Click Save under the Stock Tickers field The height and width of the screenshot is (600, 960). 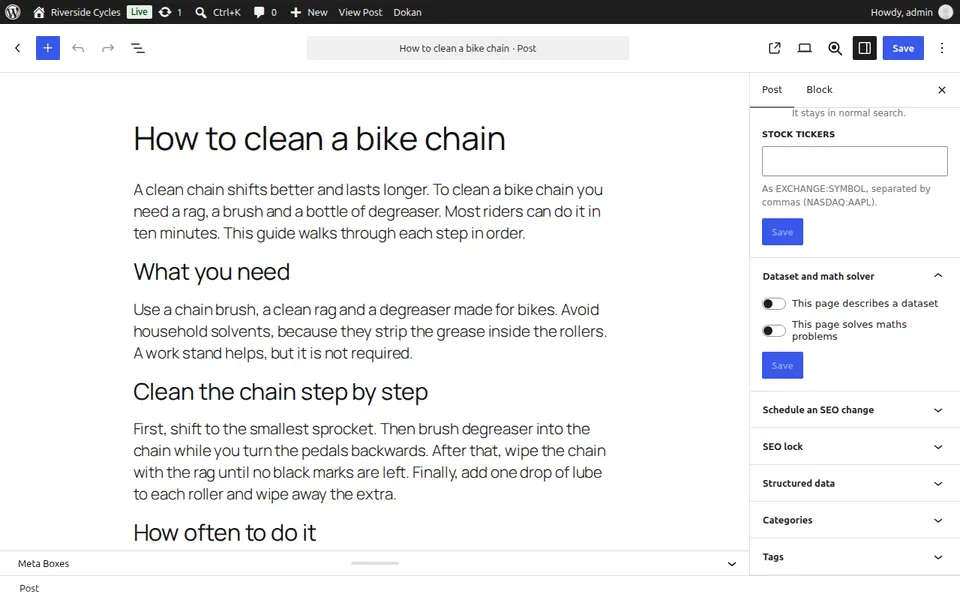click(x=782, y=232)
